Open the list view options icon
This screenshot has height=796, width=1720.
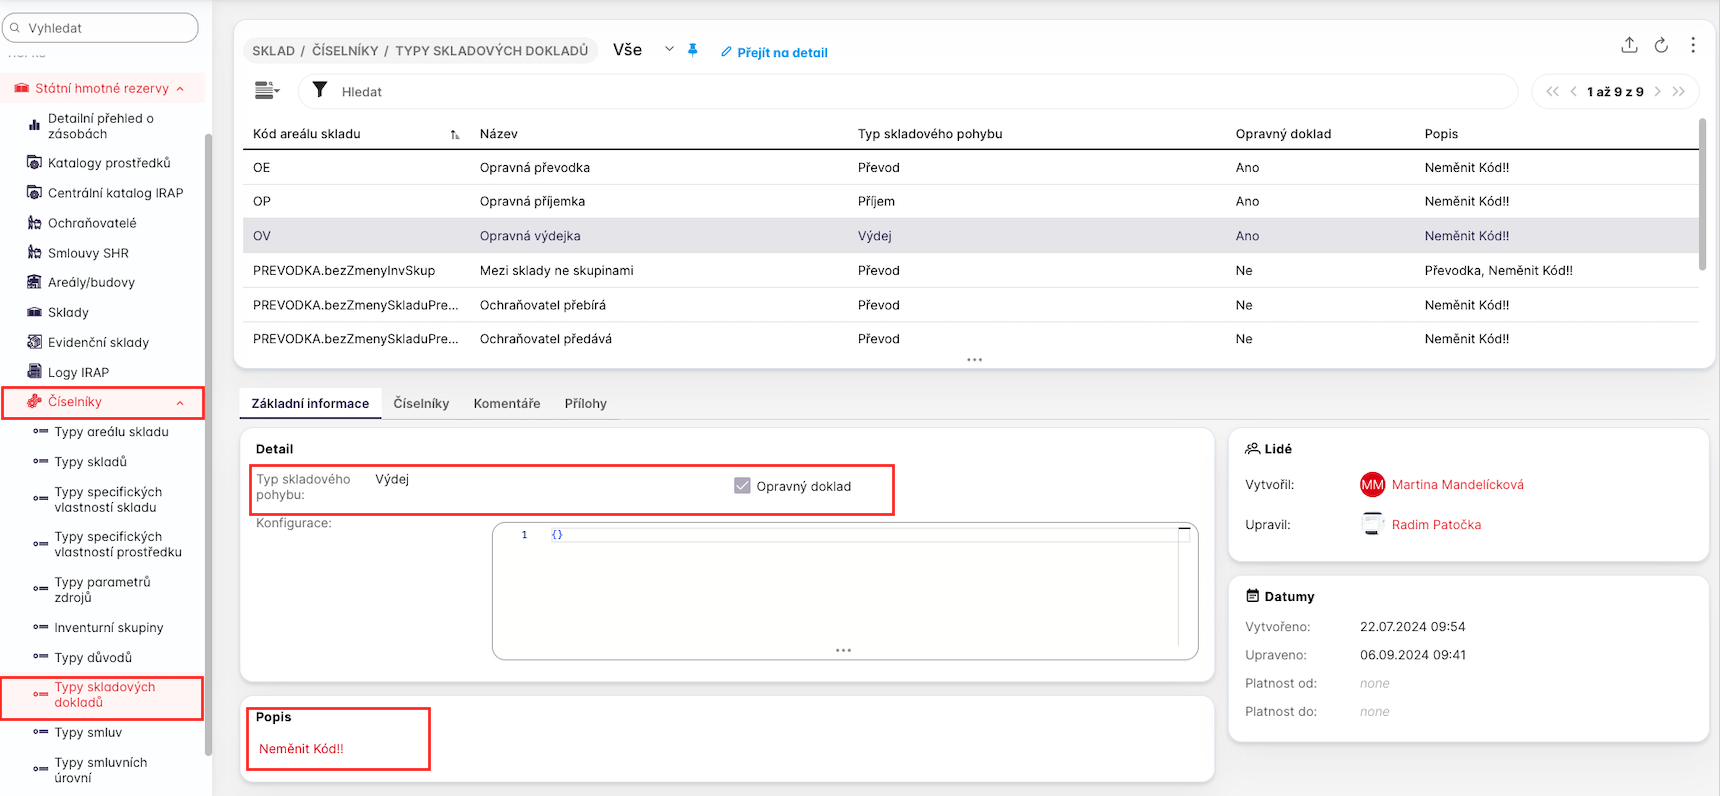click(x=266, y=91)
